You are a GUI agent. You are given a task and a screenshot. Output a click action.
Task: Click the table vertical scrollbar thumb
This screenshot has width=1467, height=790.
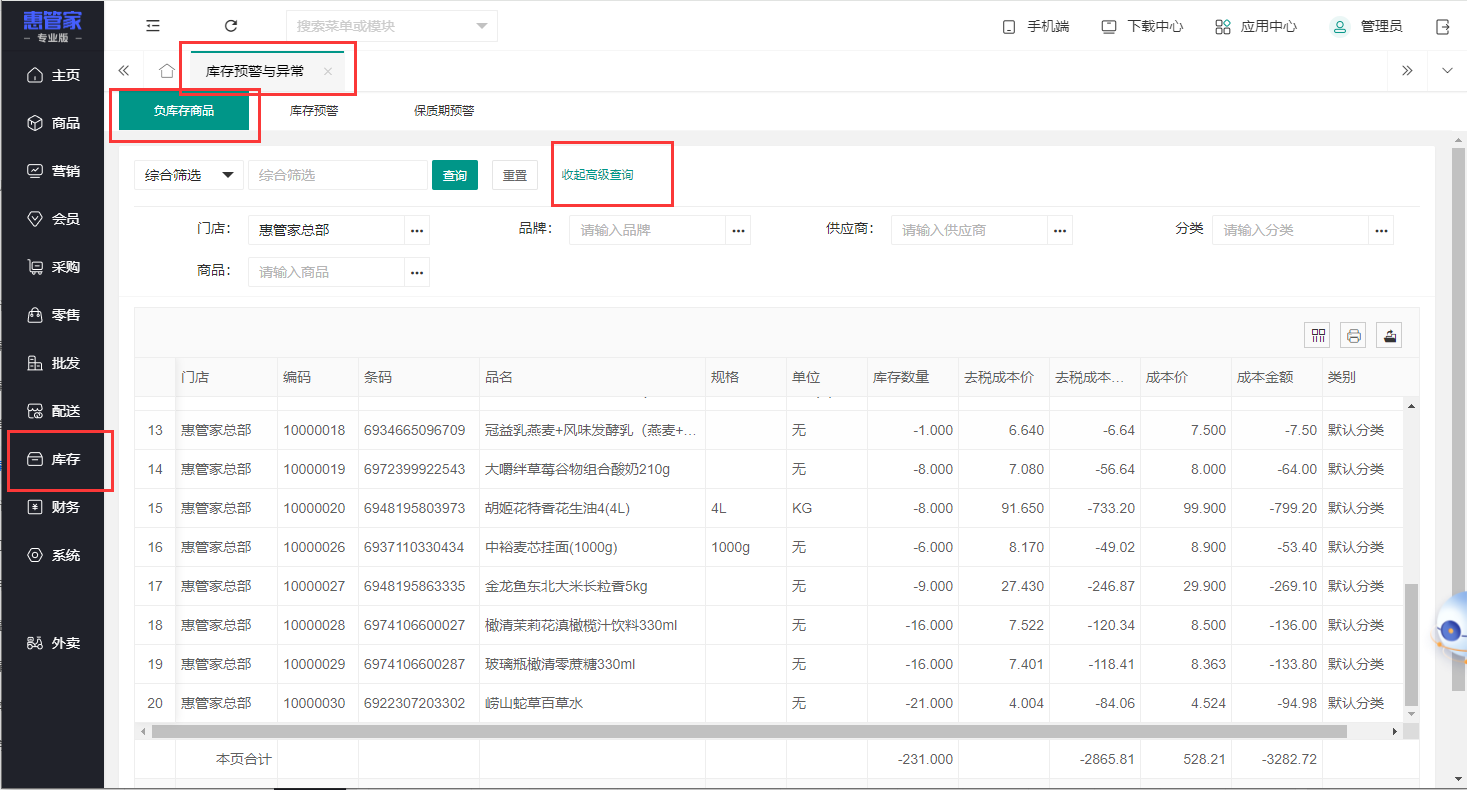click(1411, 645)
